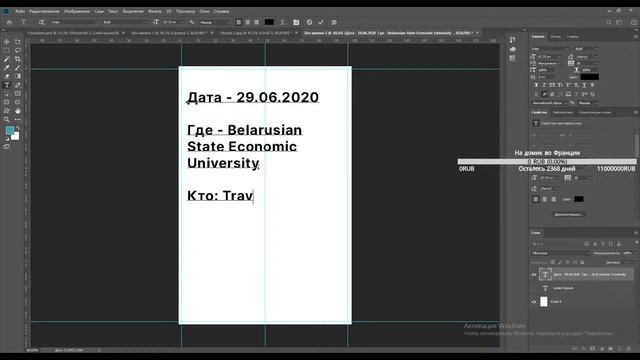Open the Окно menu
The height and width of the screenshot is (360, 640).
(204, 11)
